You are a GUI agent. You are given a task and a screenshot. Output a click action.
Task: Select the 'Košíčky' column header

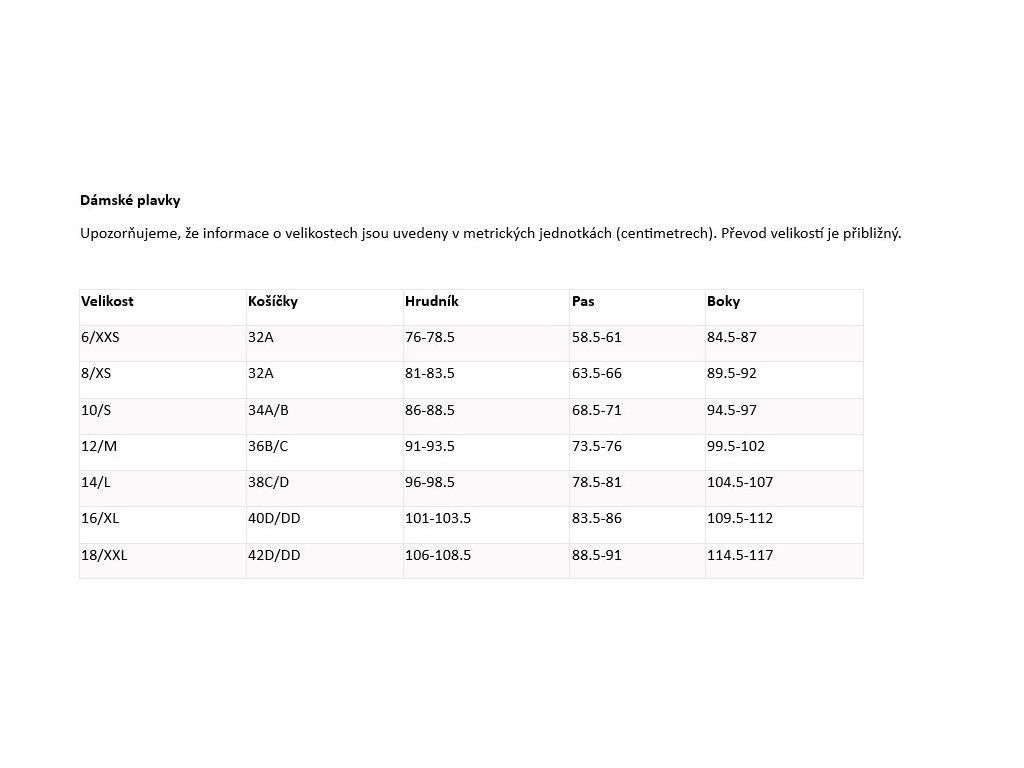point(273,301)
